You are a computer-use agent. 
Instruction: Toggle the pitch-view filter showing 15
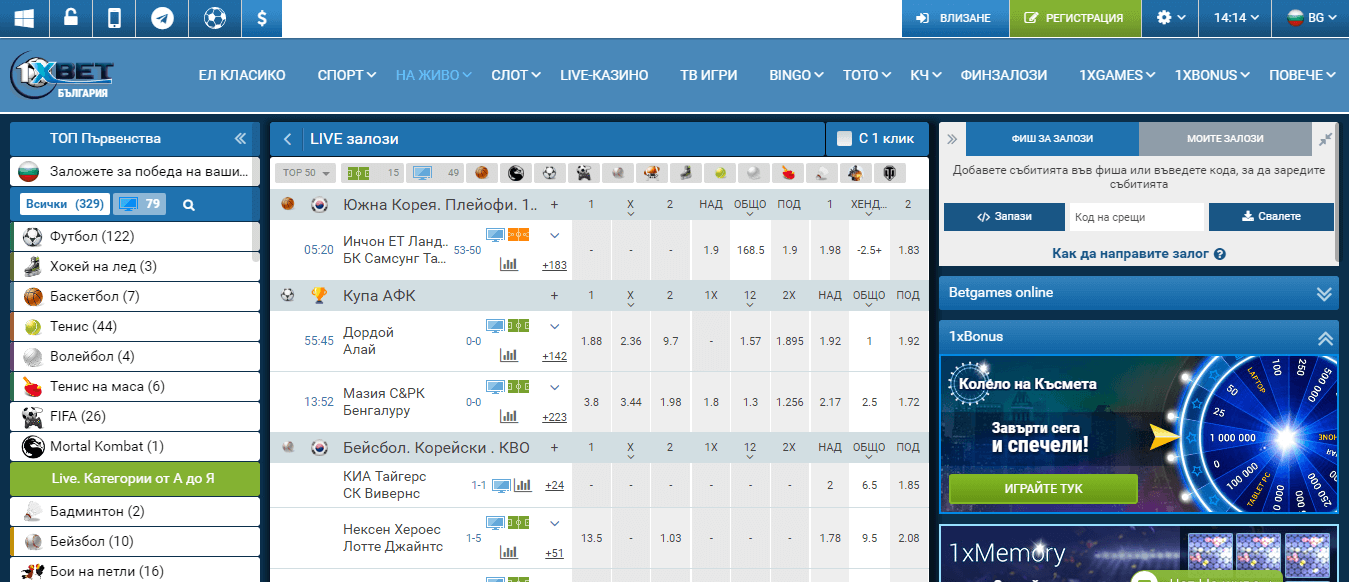click(373, 173)
